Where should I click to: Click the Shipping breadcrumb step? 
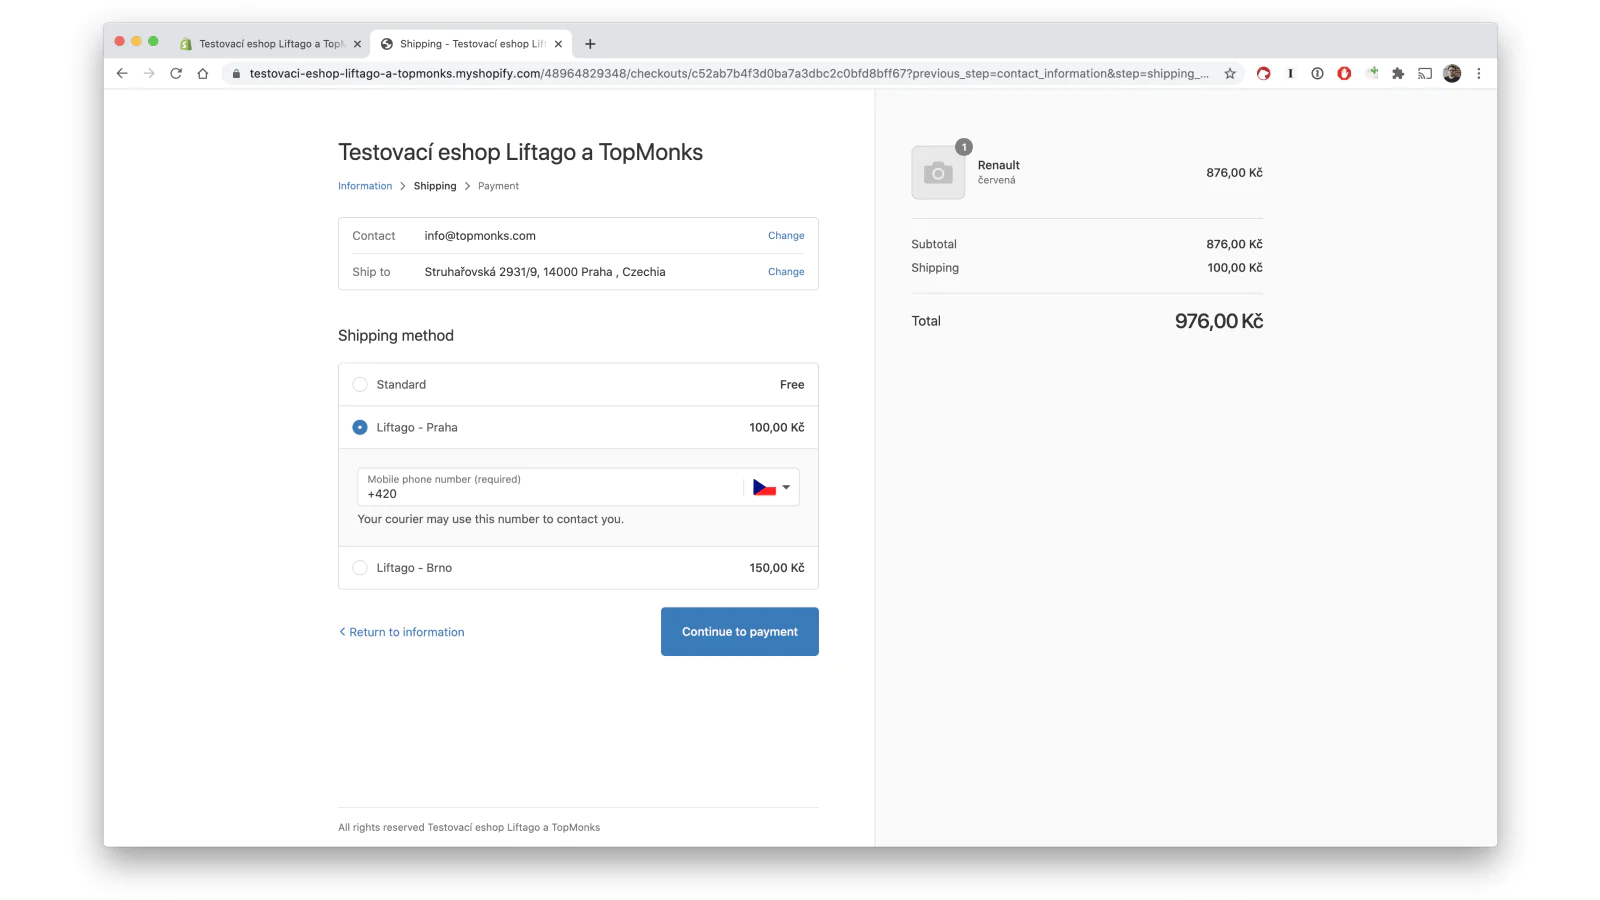[435, 186]
